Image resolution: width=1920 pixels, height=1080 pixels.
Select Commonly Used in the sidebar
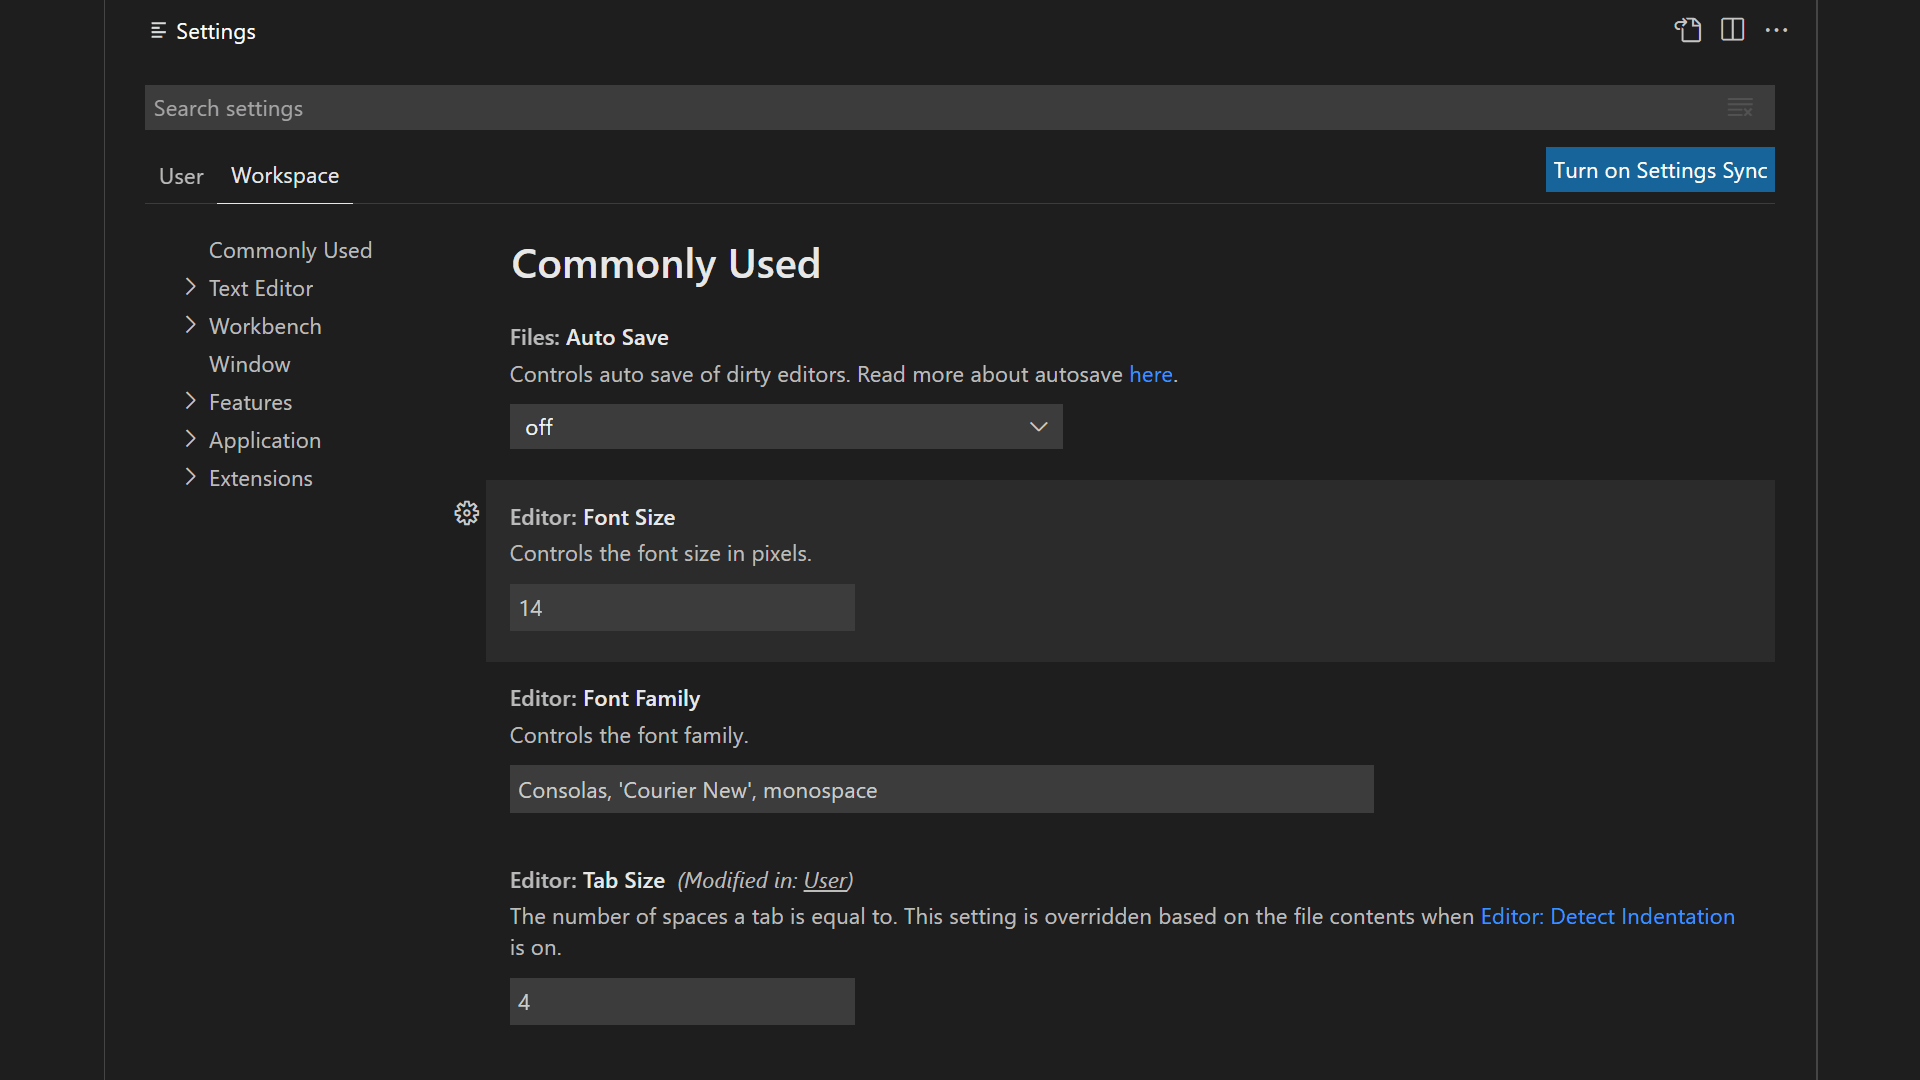(290, 250)
